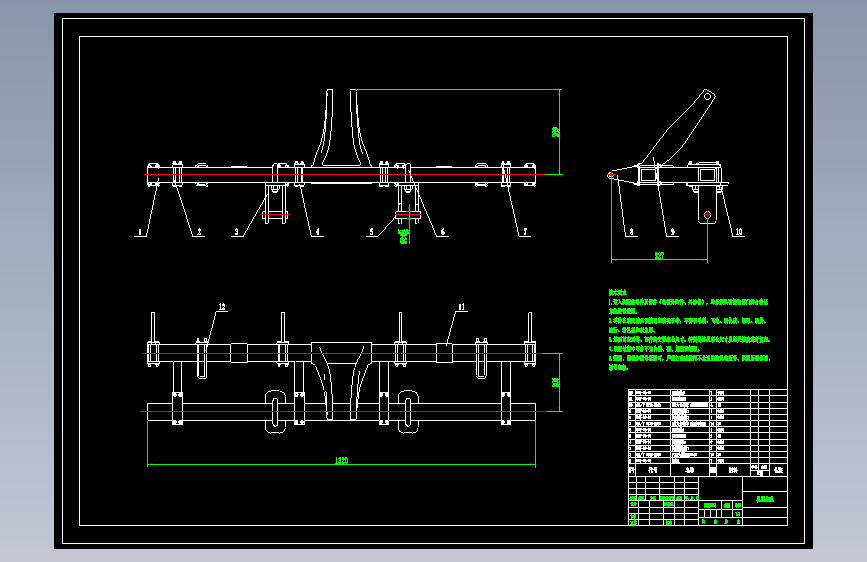Click the horizontal dimension text under side view
This screenshot has width=867, height=562.
point(659,256)
